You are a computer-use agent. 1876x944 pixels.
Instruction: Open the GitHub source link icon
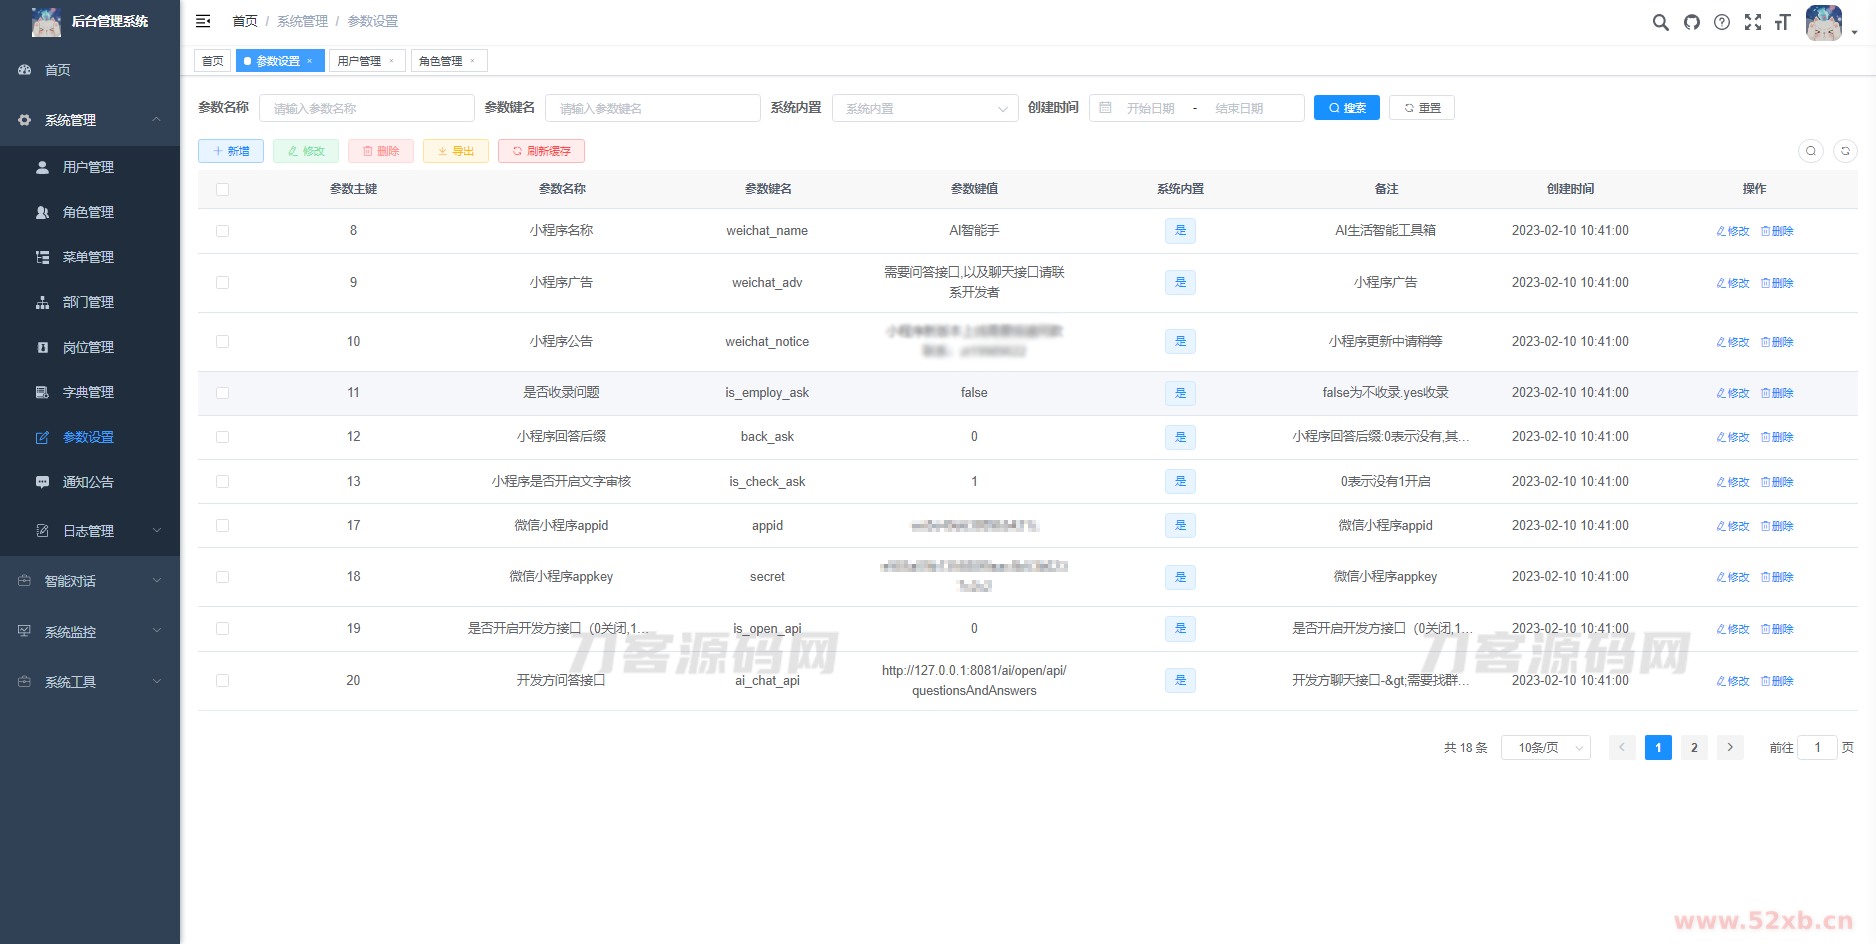click(1691, 22)
